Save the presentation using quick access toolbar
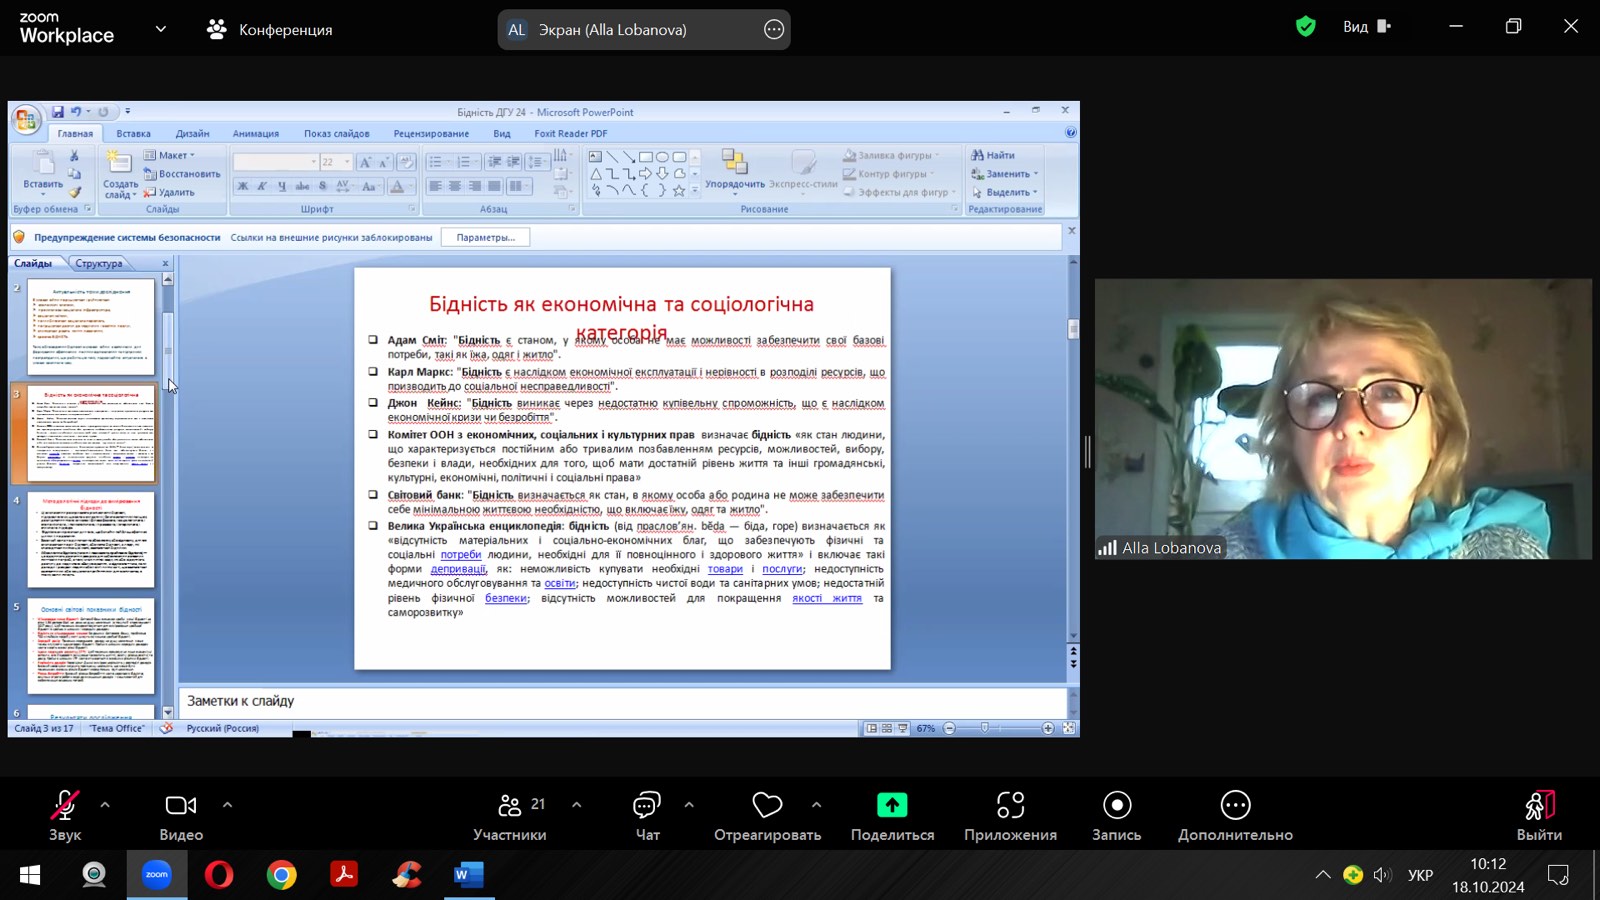This screenshot has height=900, width=1600. (58, 112)
